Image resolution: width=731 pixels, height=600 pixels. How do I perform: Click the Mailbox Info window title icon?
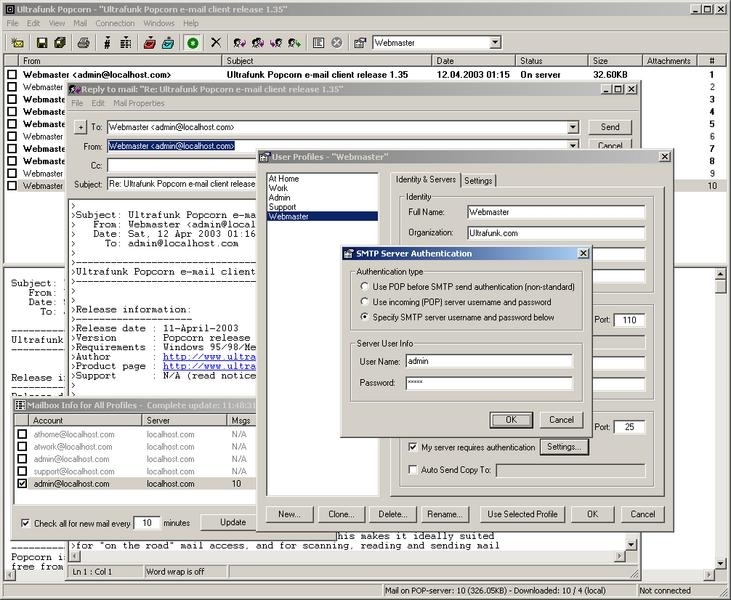click(x=20, y=405)
